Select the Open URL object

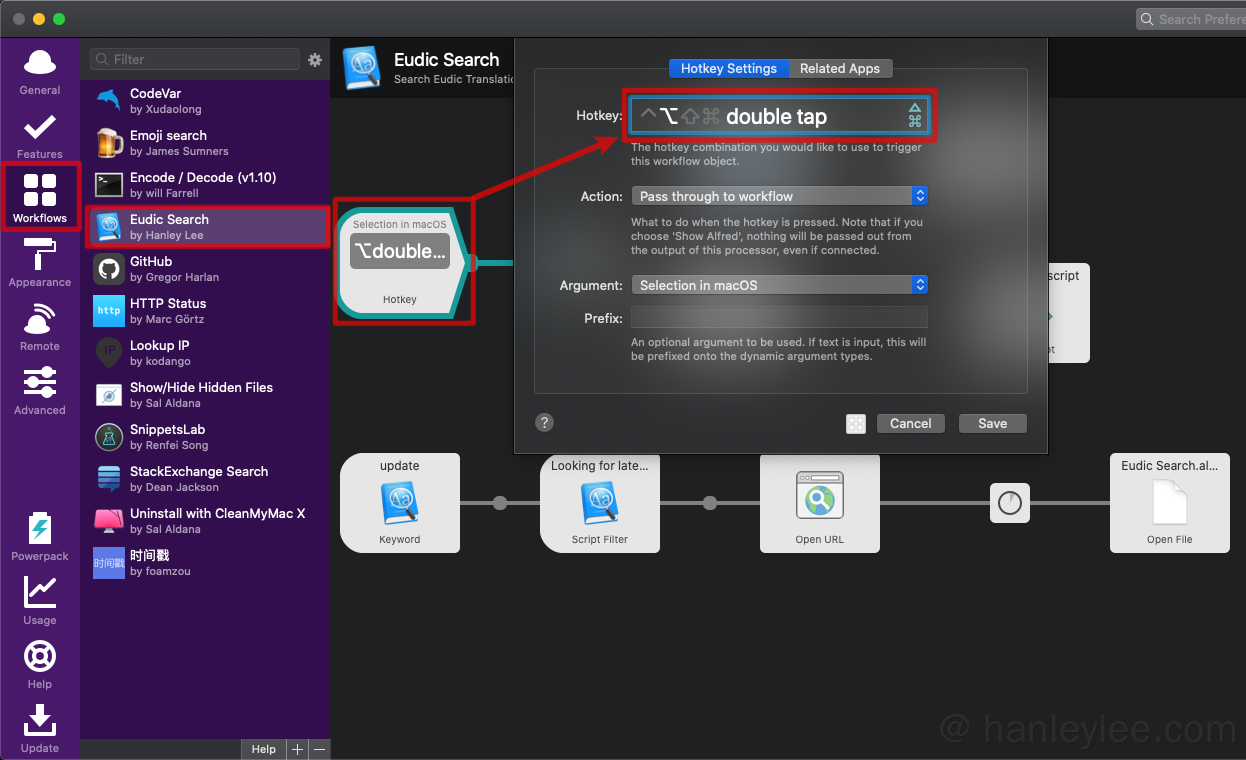click(x=820, y=503)
